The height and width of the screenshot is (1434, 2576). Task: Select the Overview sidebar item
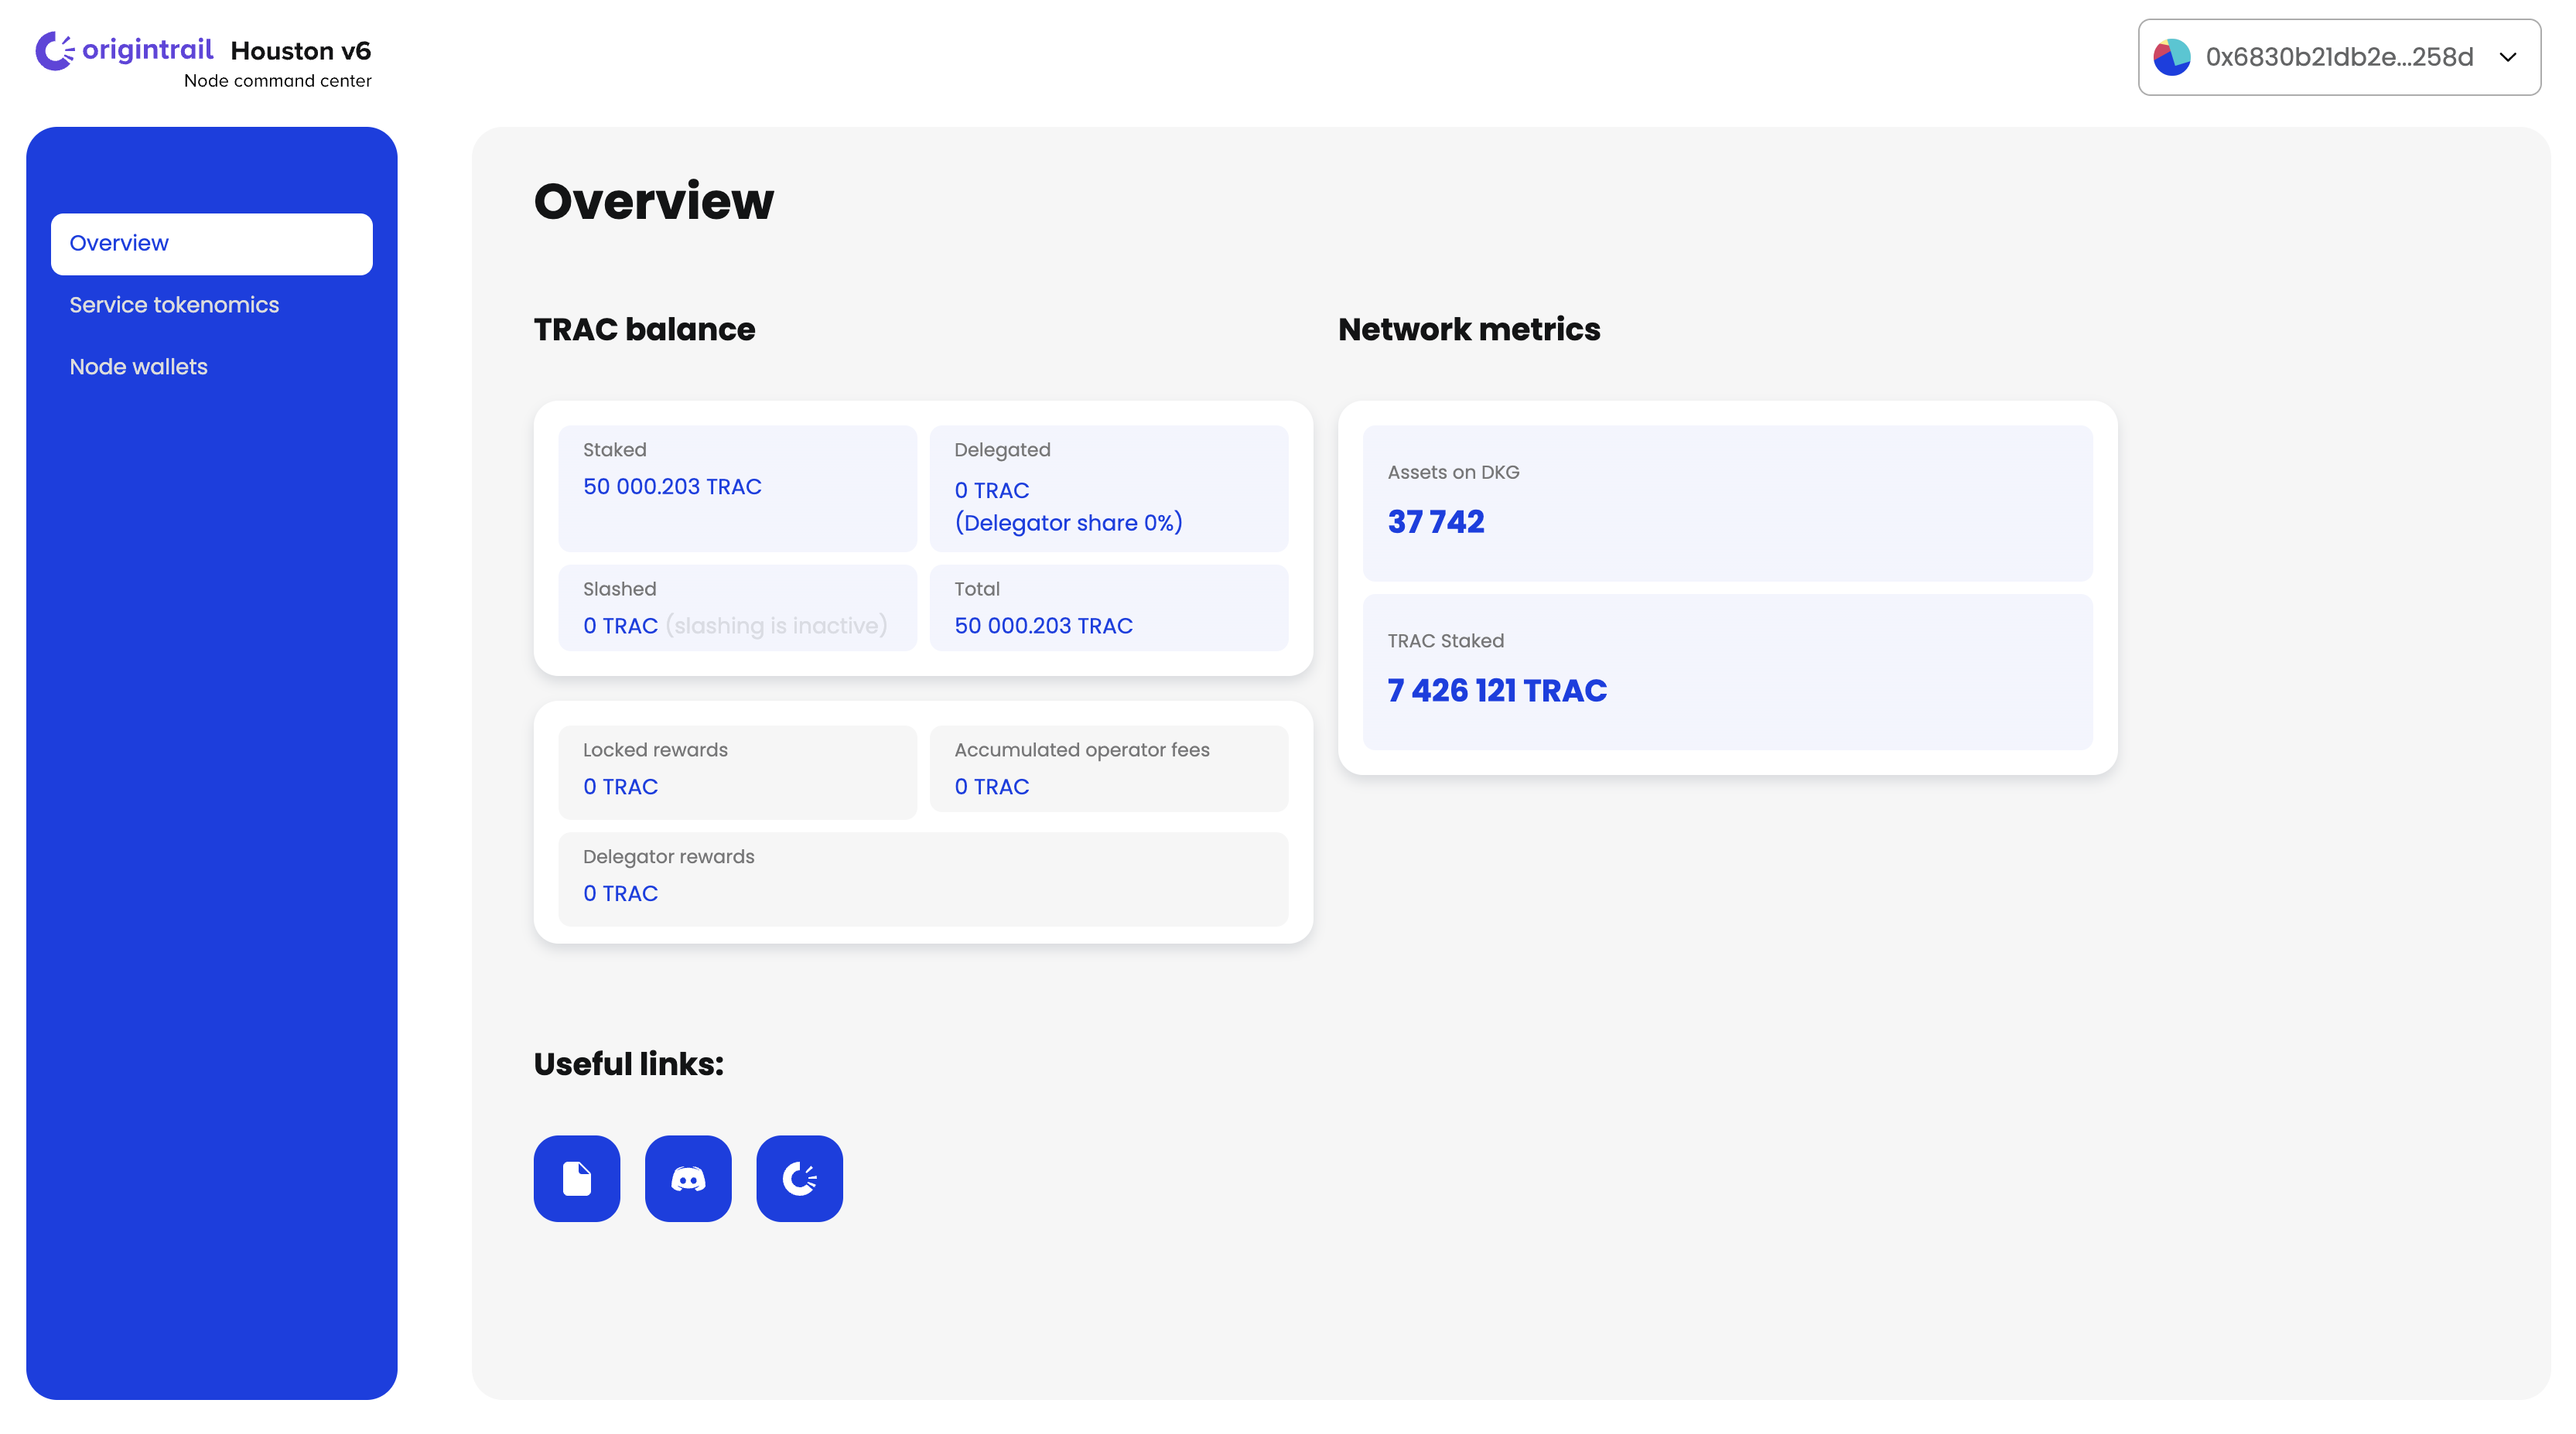click(x=212, y=243)
